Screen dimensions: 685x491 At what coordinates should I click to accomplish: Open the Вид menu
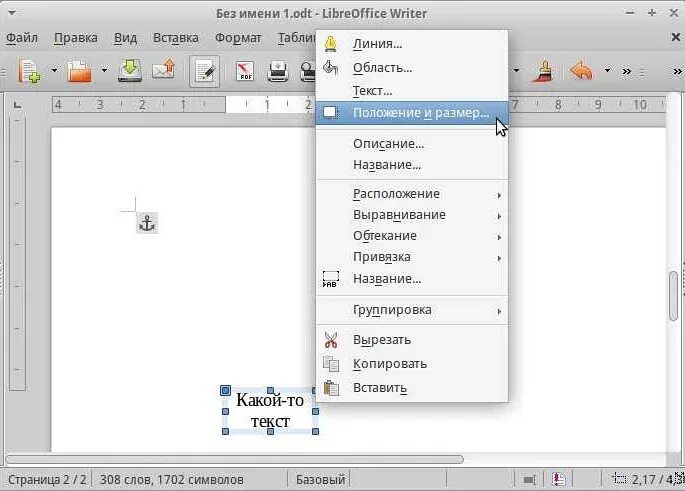click(x=125, y=38)
